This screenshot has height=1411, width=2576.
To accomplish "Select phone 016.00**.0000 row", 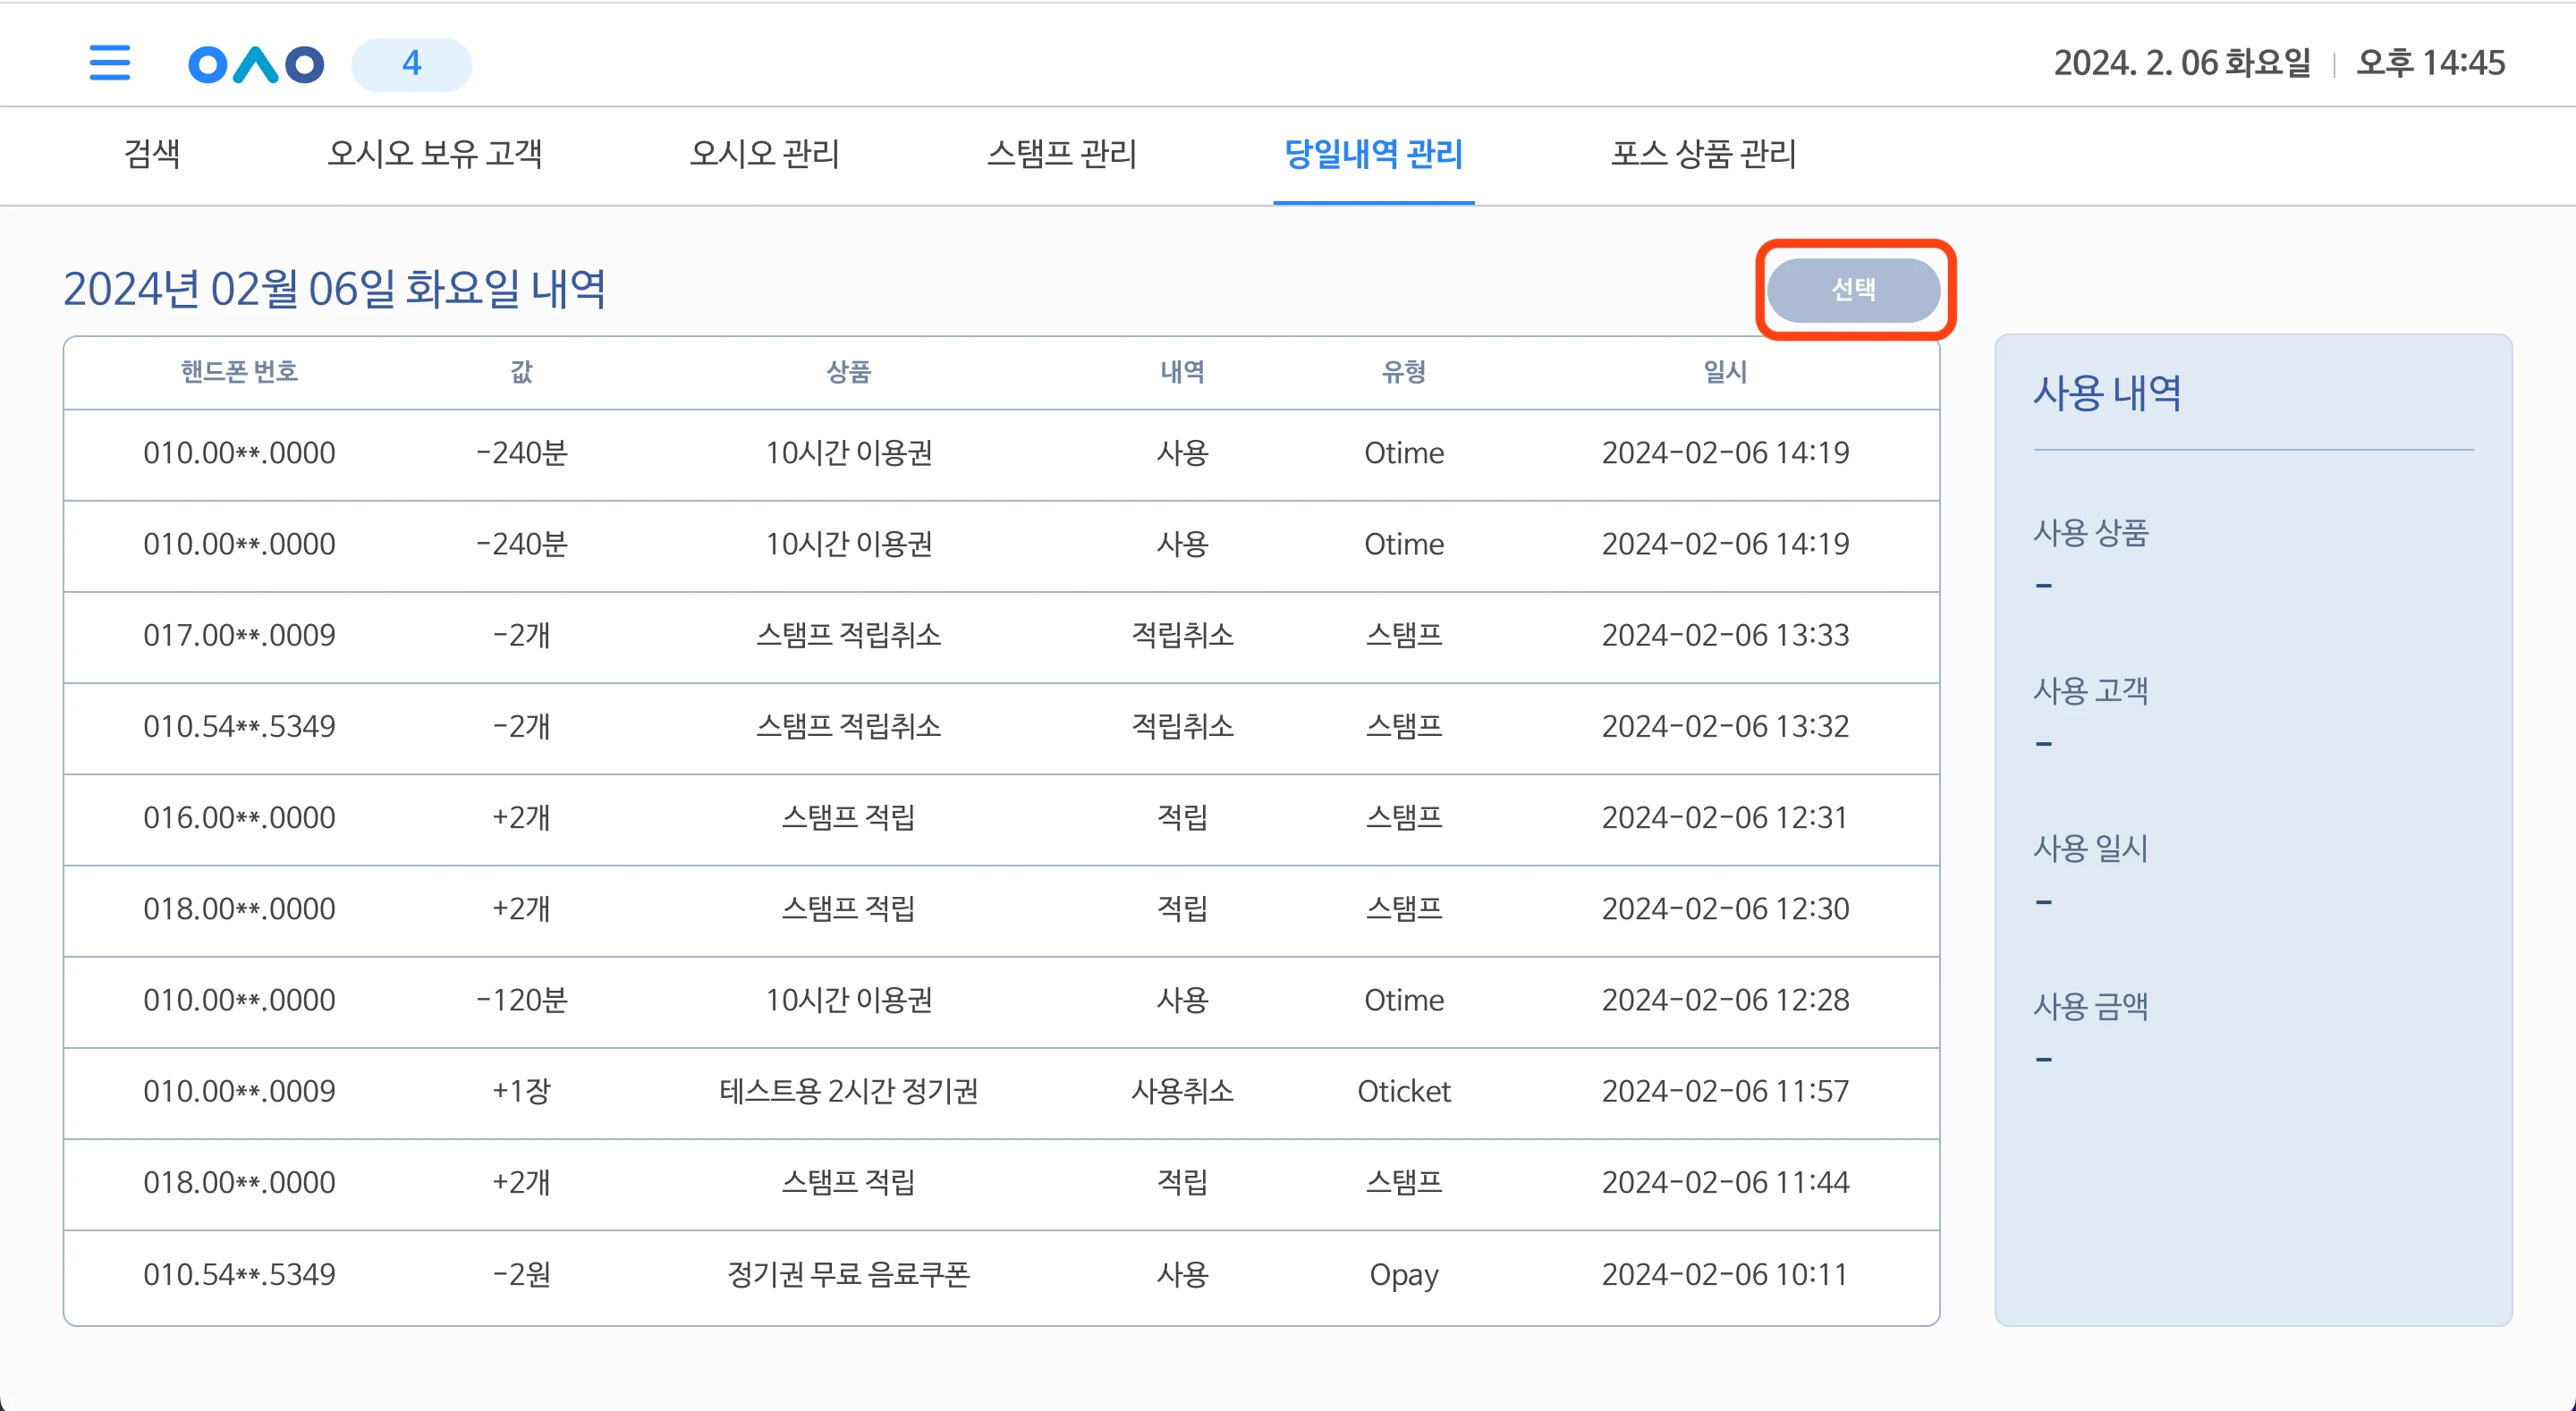I will [x=239, y=817].
